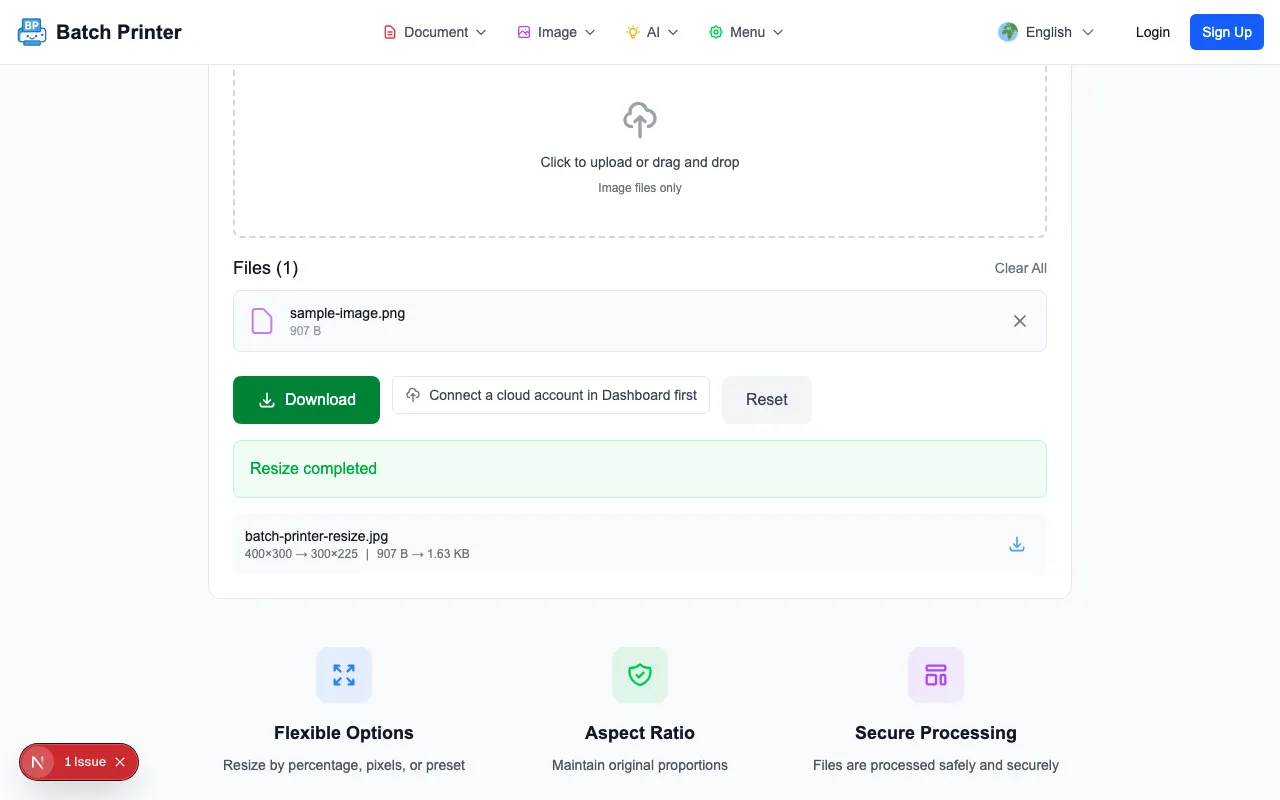Open the AI menu
Image resolution: width=1280 pixels, height=800 pixels.
(652, 32)
